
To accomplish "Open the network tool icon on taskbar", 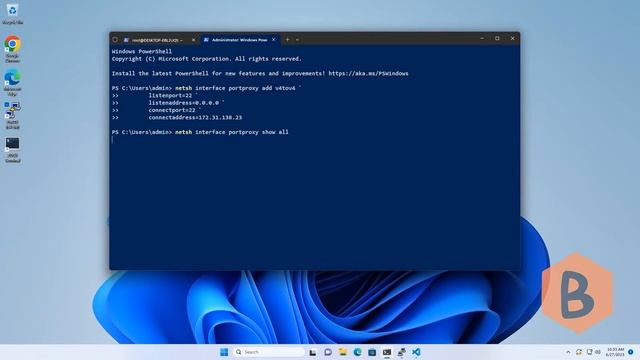I will click(402, 352).
